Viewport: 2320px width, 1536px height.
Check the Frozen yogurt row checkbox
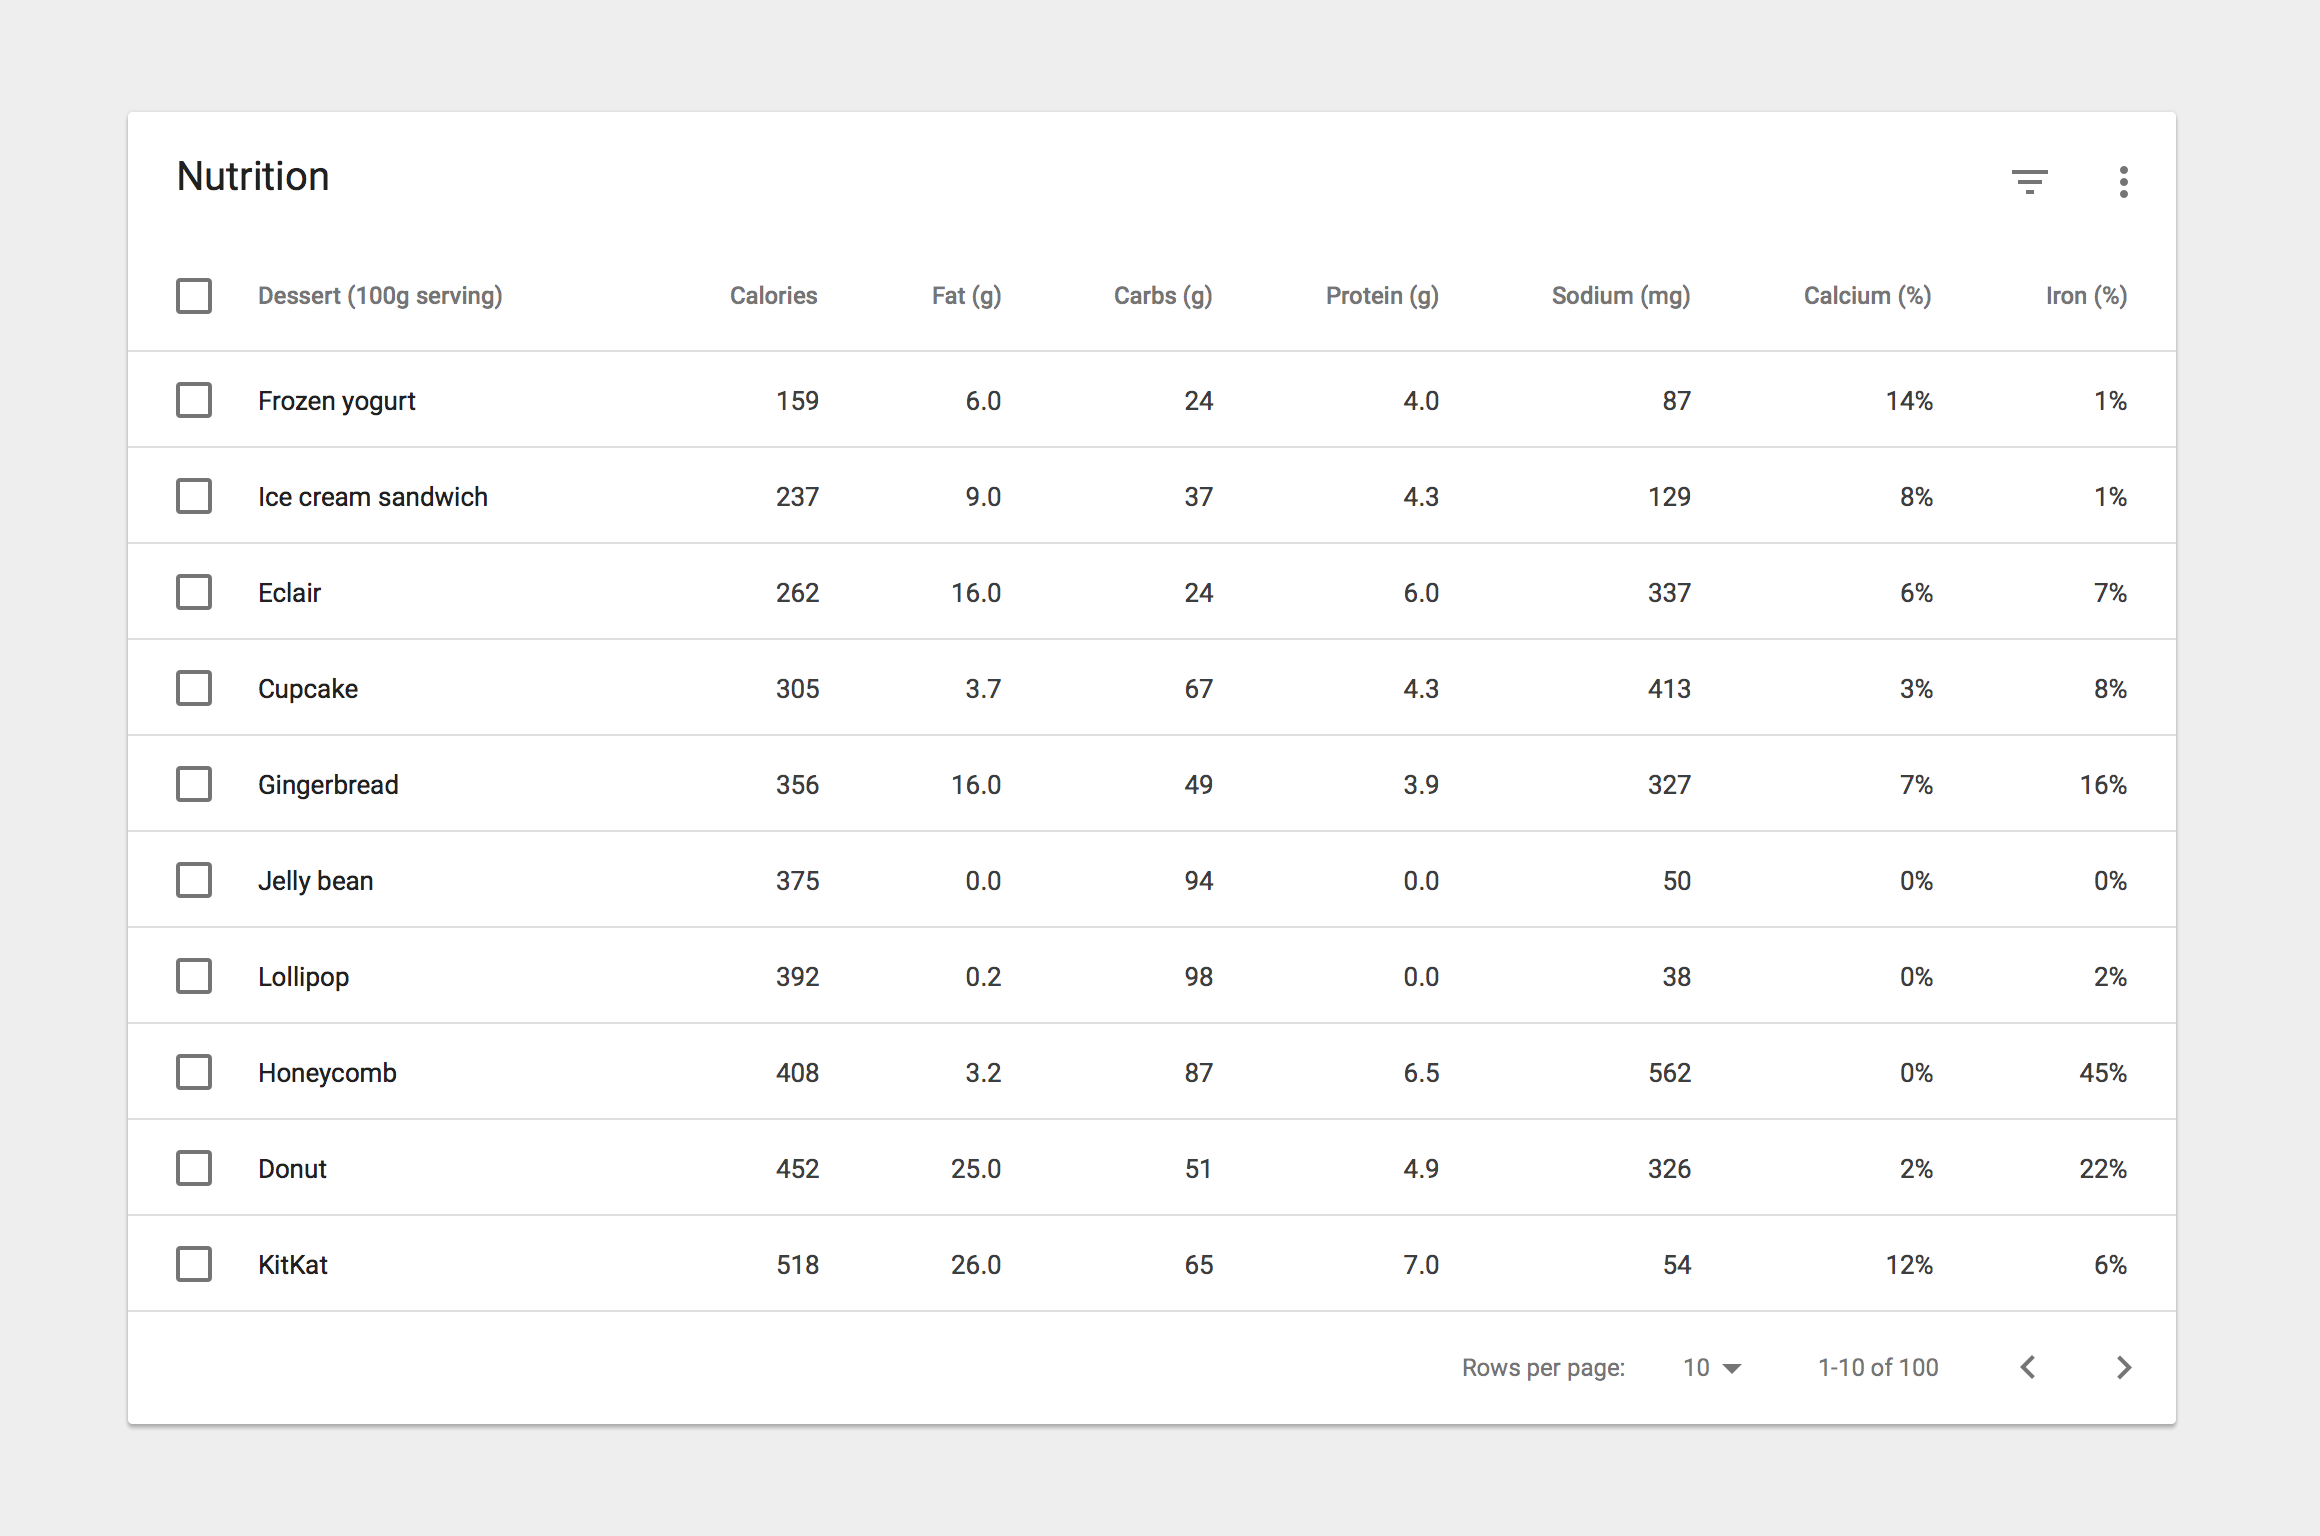[194, 400]
